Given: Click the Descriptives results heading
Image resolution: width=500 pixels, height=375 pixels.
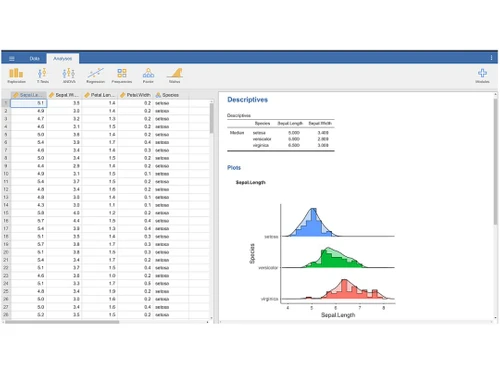Looking at the screenshot, I should tap(247, 100).
